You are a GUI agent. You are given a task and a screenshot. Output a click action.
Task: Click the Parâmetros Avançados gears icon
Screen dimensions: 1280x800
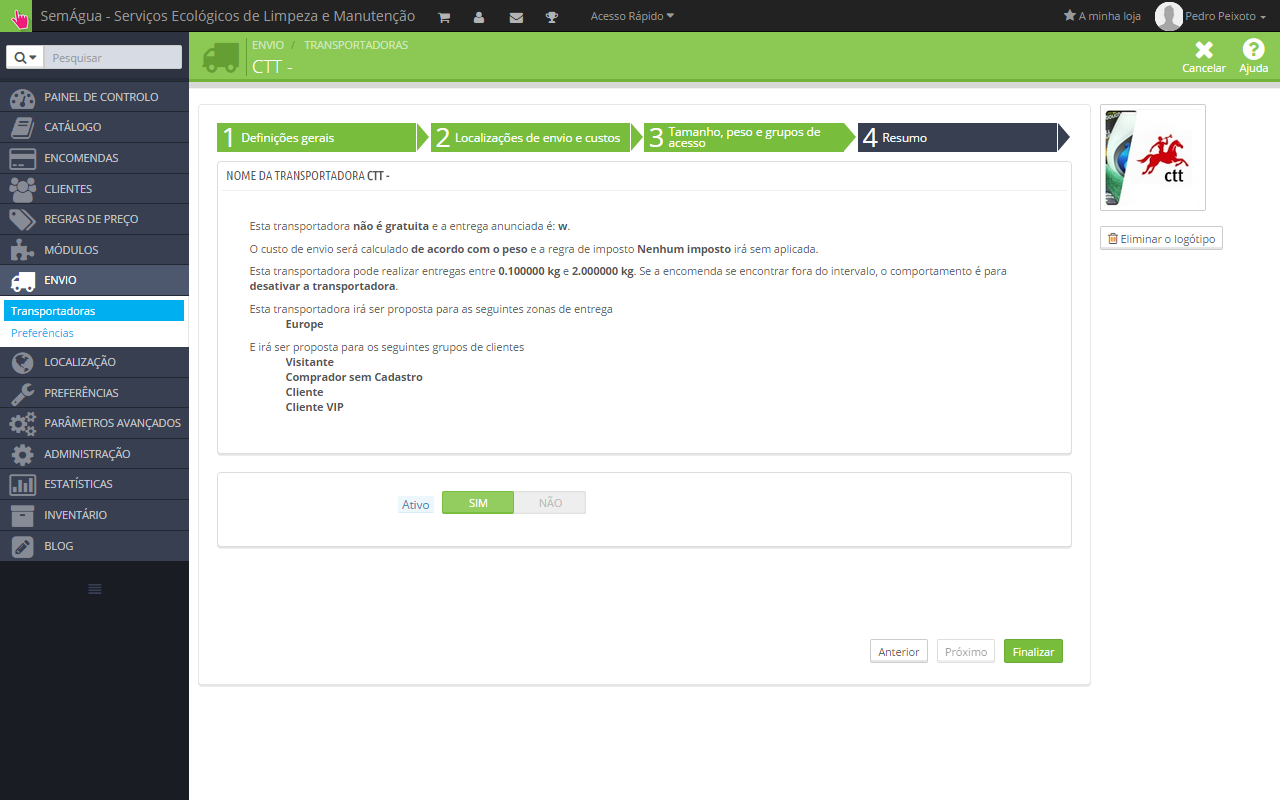coord(22,423)
